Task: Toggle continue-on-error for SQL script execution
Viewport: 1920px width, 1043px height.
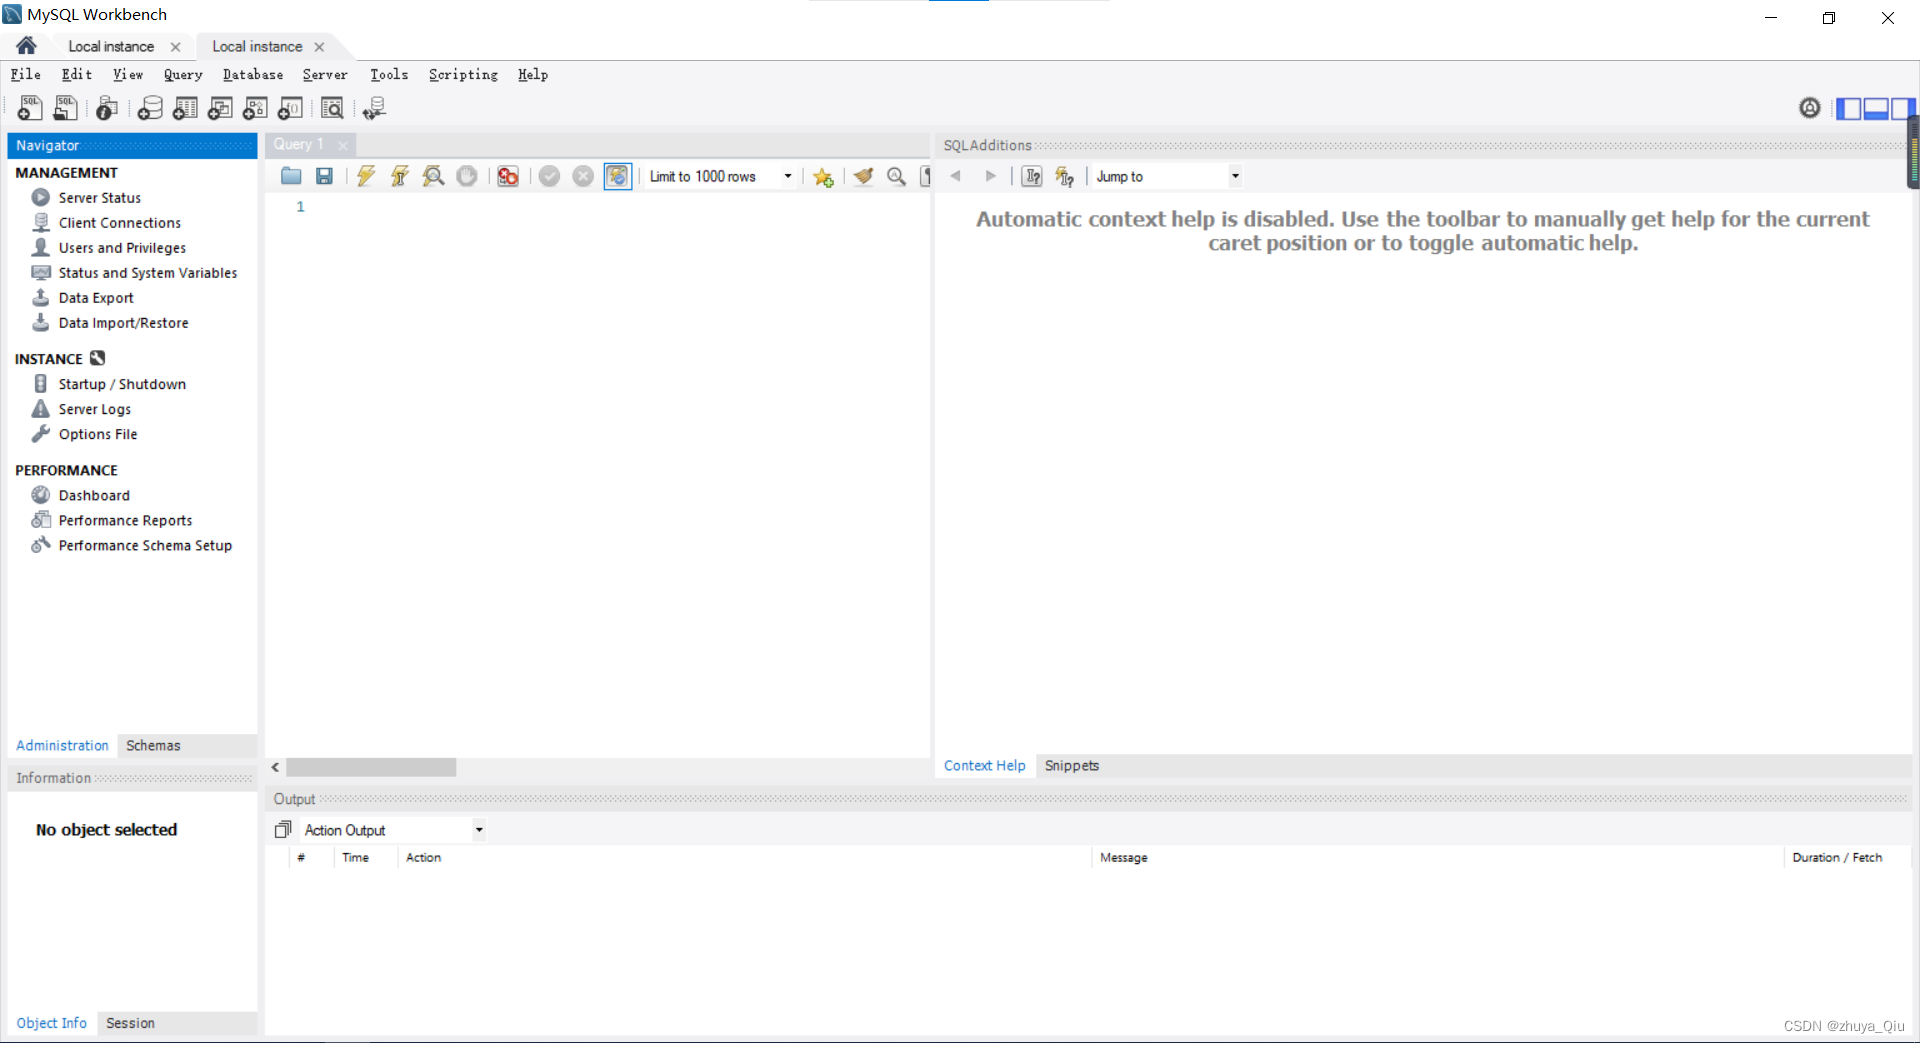Action: tap(508, 176)
